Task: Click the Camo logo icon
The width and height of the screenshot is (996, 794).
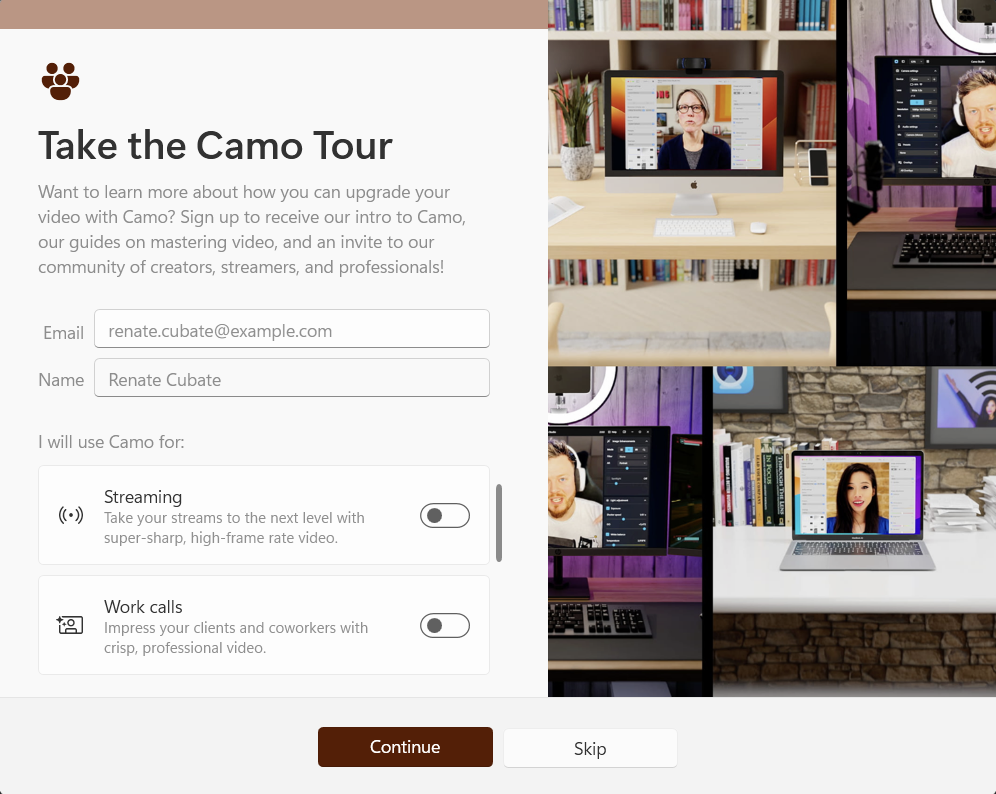Action: click(x=60, y=81)
